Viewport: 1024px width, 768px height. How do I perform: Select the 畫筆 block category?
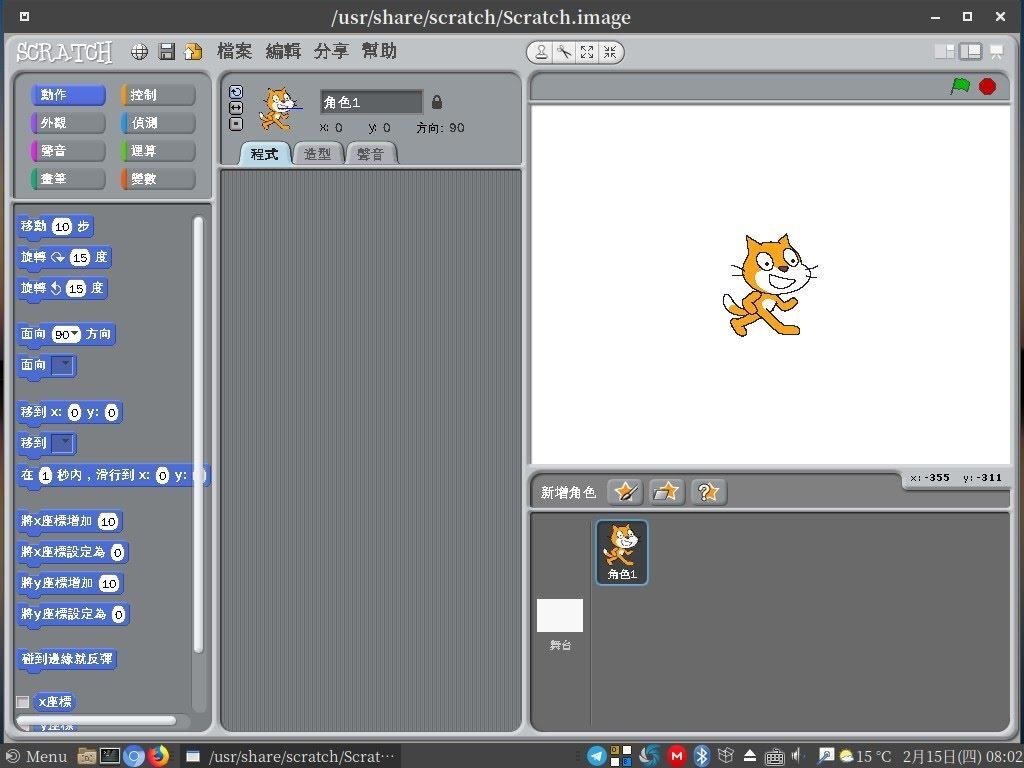(68, 179)
